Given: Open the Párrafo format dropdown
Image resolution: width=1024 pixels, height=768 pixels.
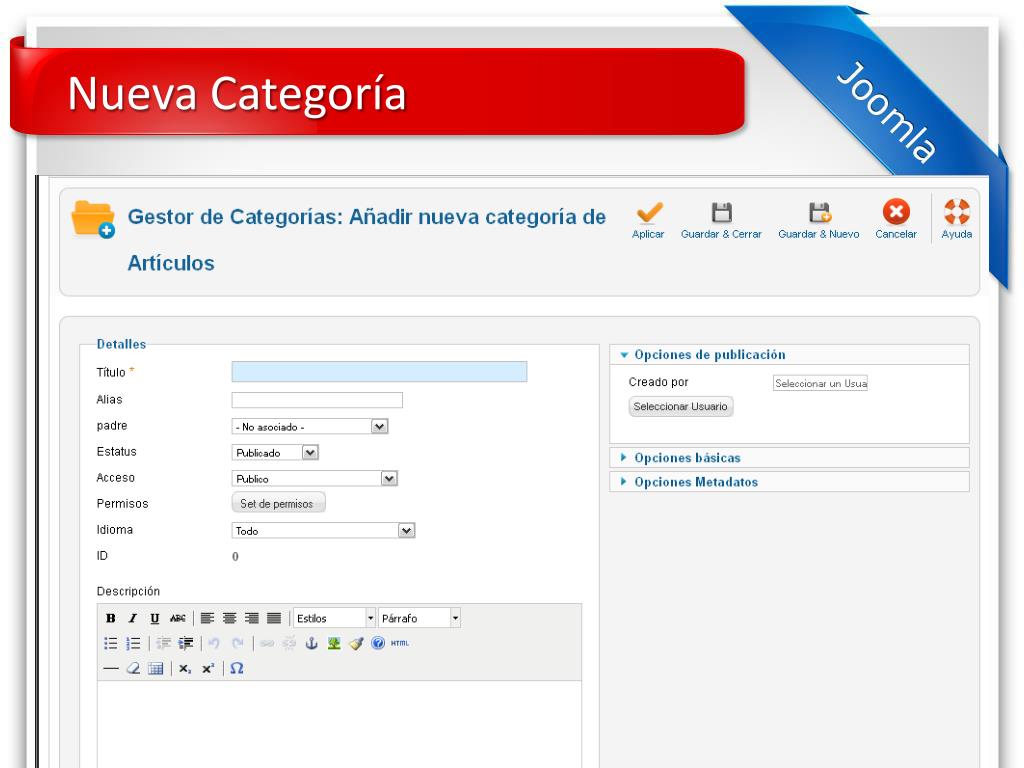Looking at the screenshot, I should 419,618.
